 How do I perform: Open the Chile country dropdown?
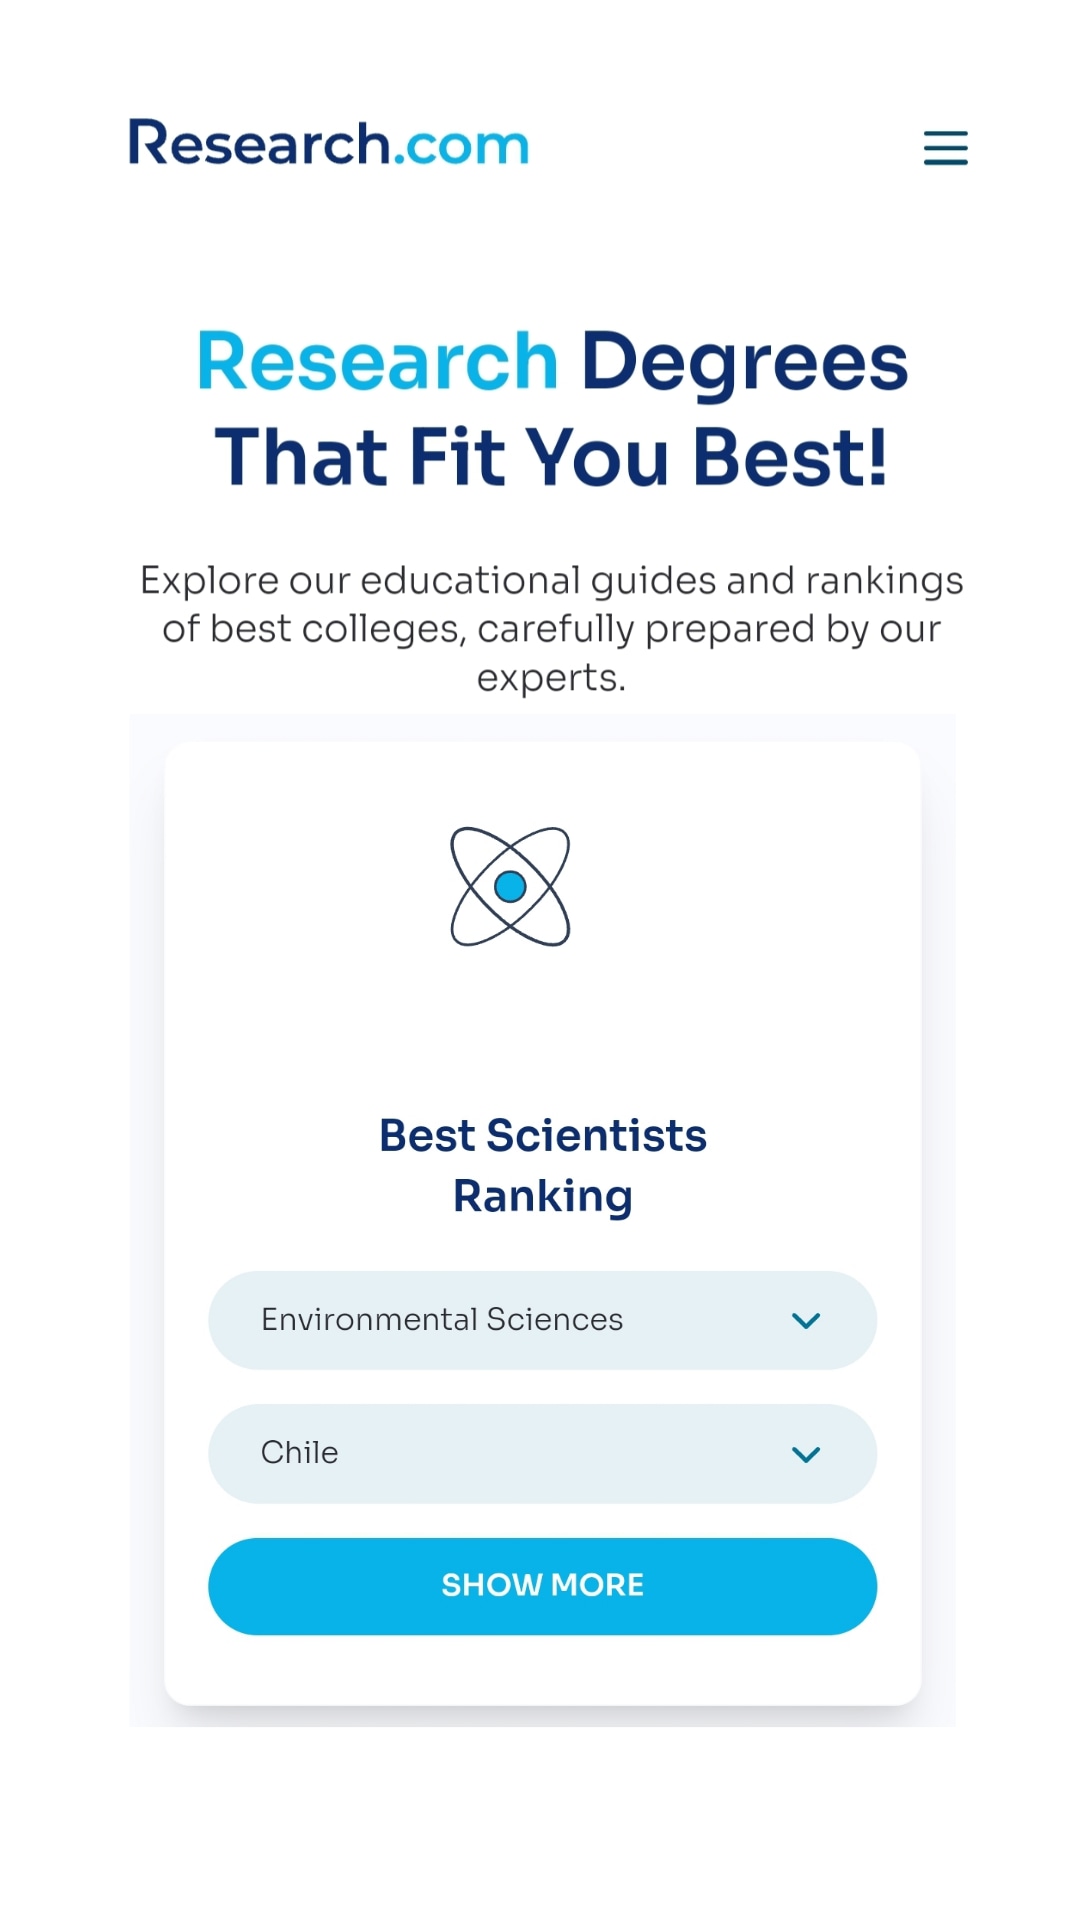click(x=542, y=1454)
